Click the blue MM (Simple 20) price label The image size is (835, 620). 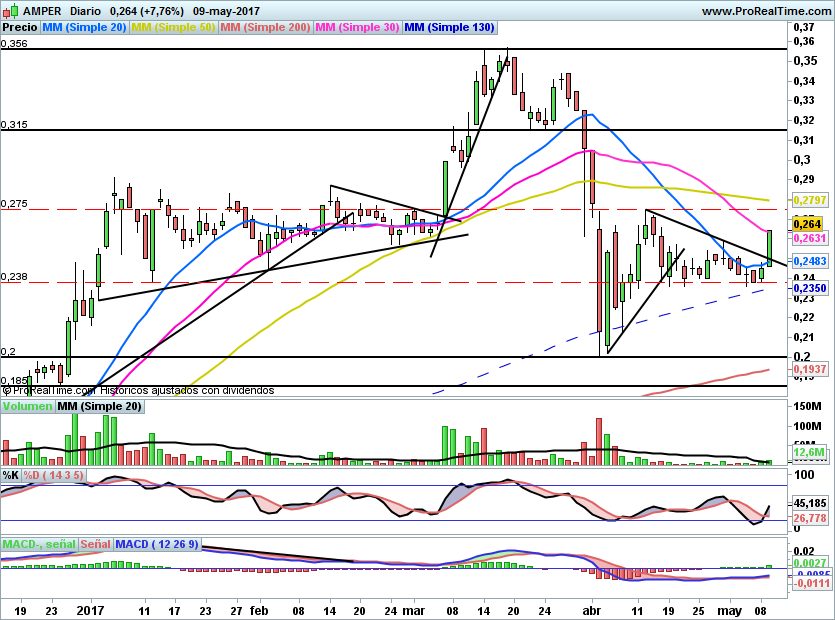(85, 28)
